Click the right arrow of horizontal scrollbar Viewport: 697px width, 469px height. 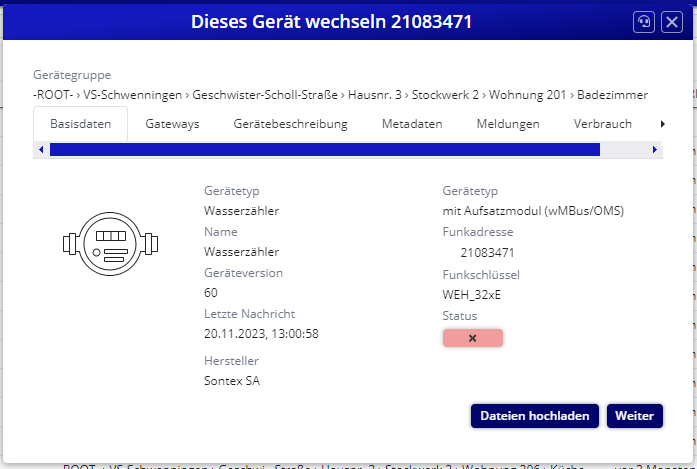(655, 150)
